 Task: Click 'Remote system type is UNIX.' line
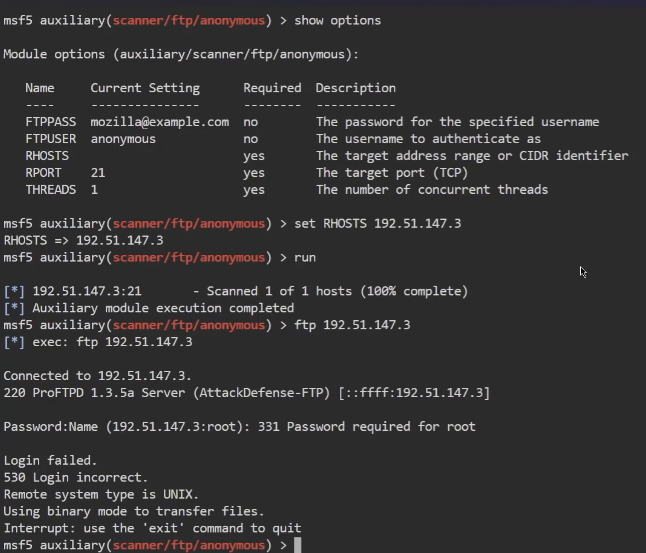coord(102,494)
